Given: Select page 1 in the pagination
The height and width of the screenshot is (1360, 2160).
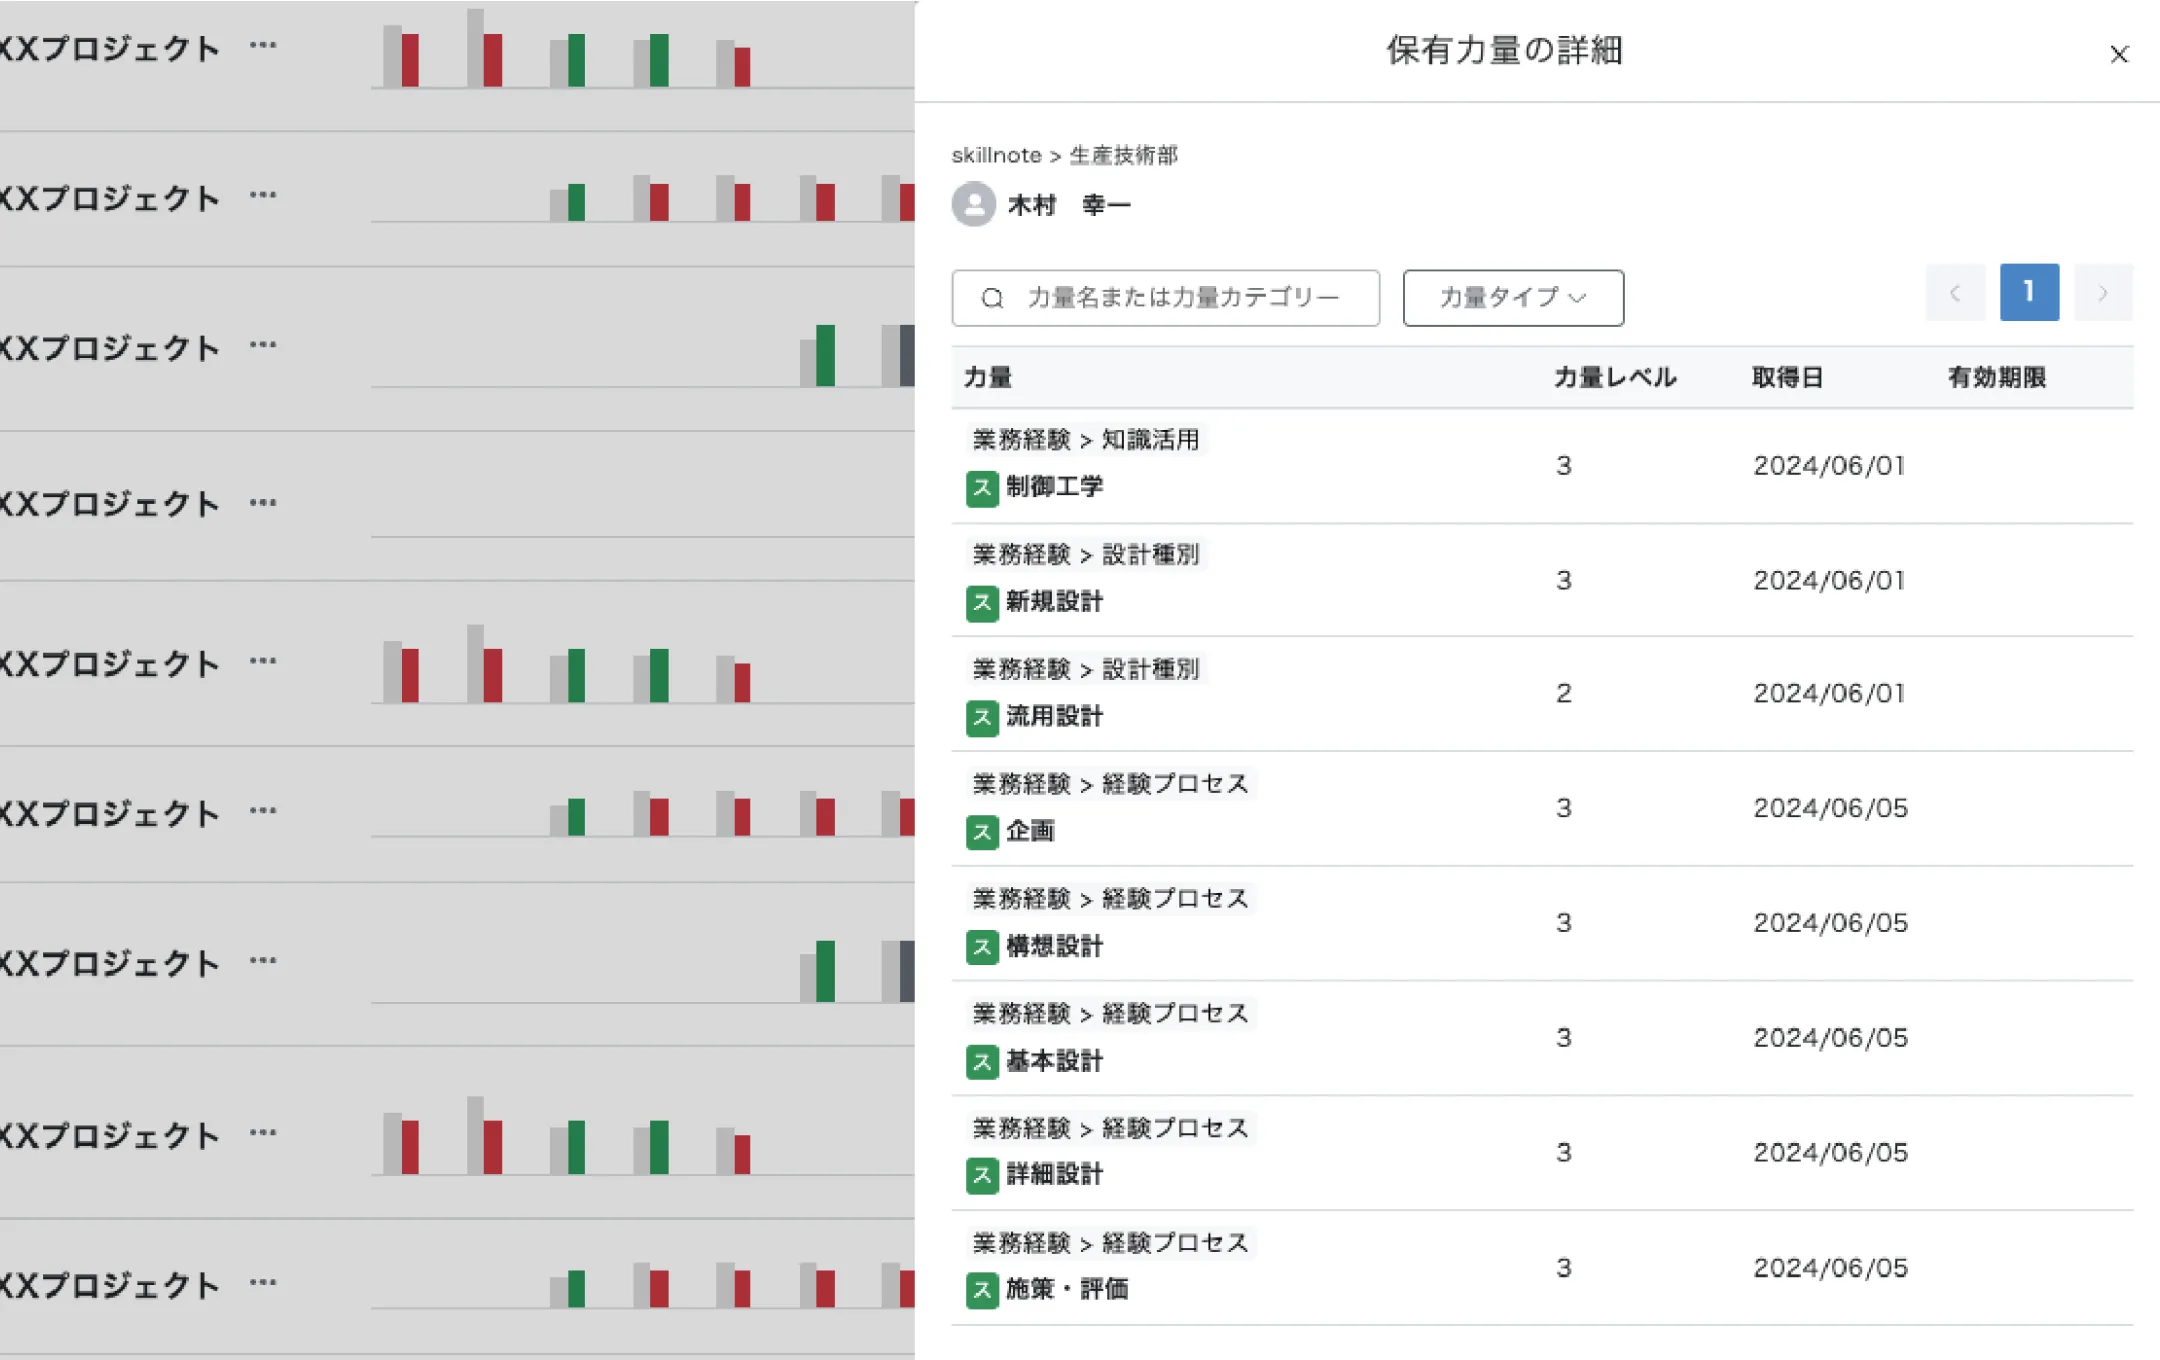Looking at the screenshot, I should [x=2029, y=293].
